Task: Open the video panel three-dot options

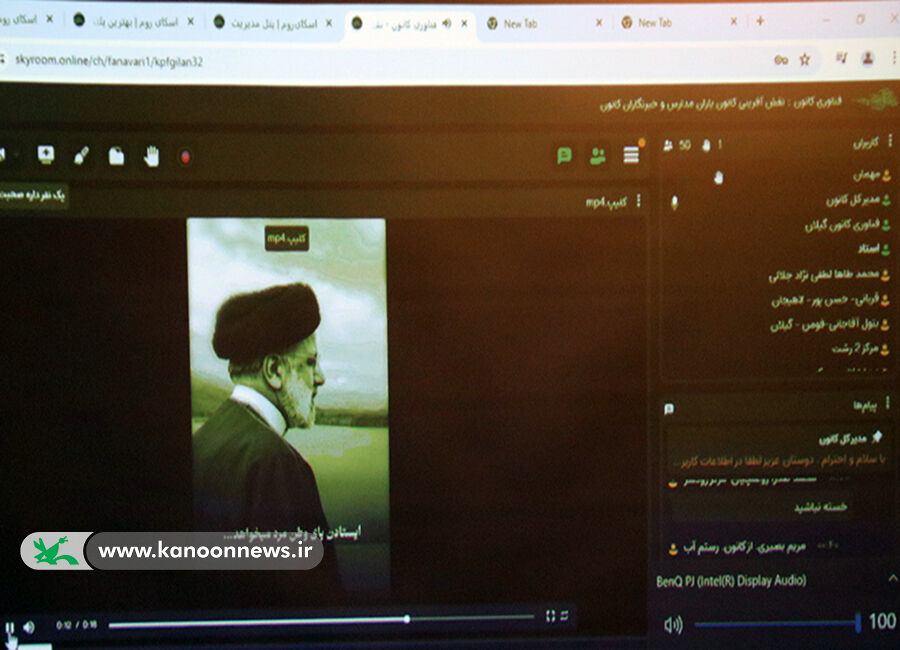Action: [639, 201]
